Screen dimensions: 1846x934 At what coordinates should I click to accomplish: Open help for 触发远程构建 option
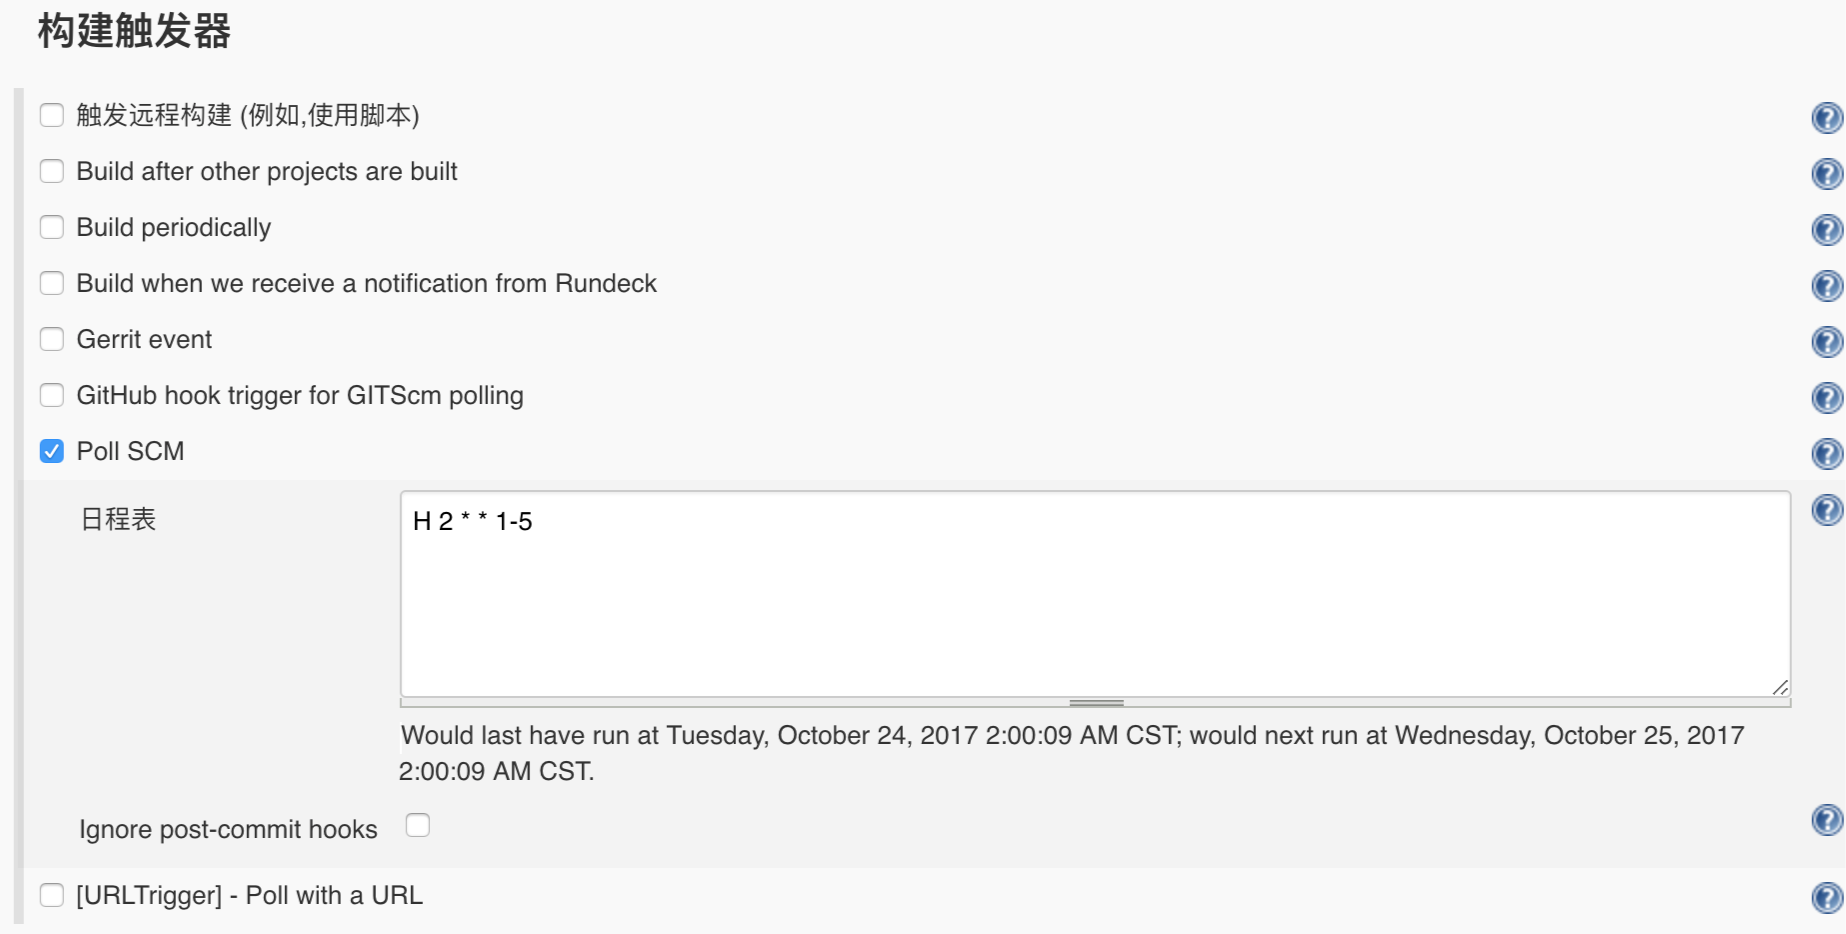click(1828, 117)
